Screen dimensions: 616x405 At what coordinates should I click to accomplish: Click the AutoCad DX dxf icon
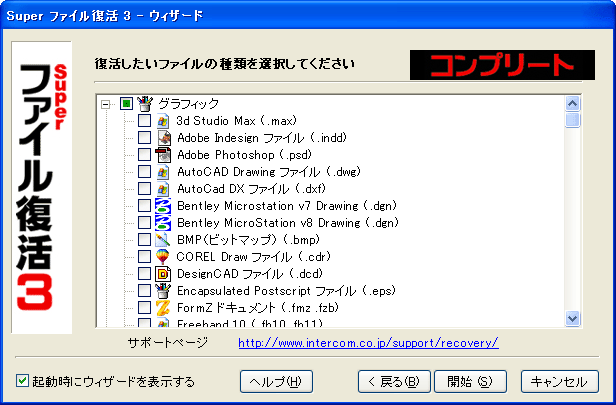coord(163,189)
